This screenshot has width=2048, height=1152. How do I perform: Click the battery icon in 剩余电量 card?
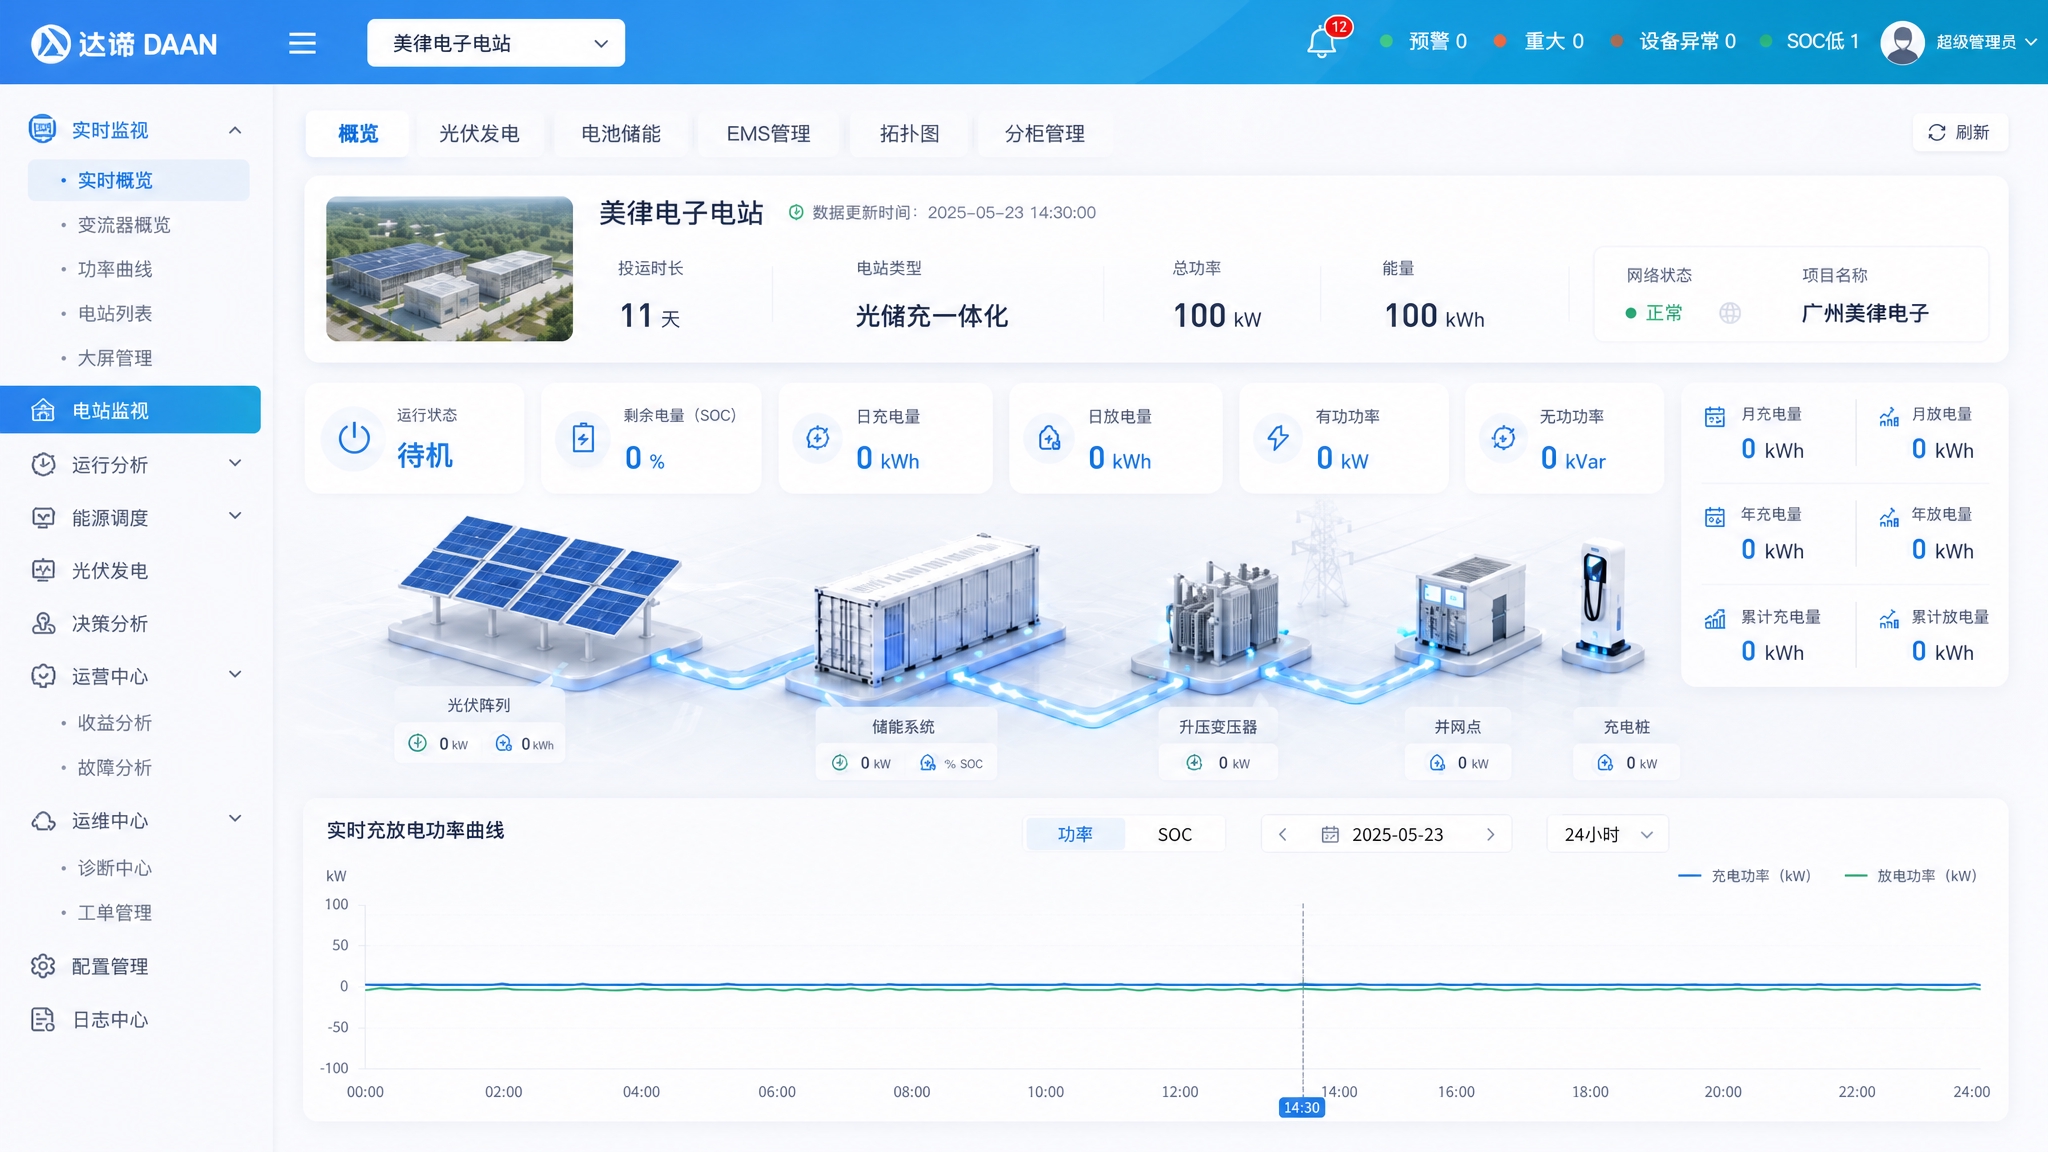(x=583, y=438)
